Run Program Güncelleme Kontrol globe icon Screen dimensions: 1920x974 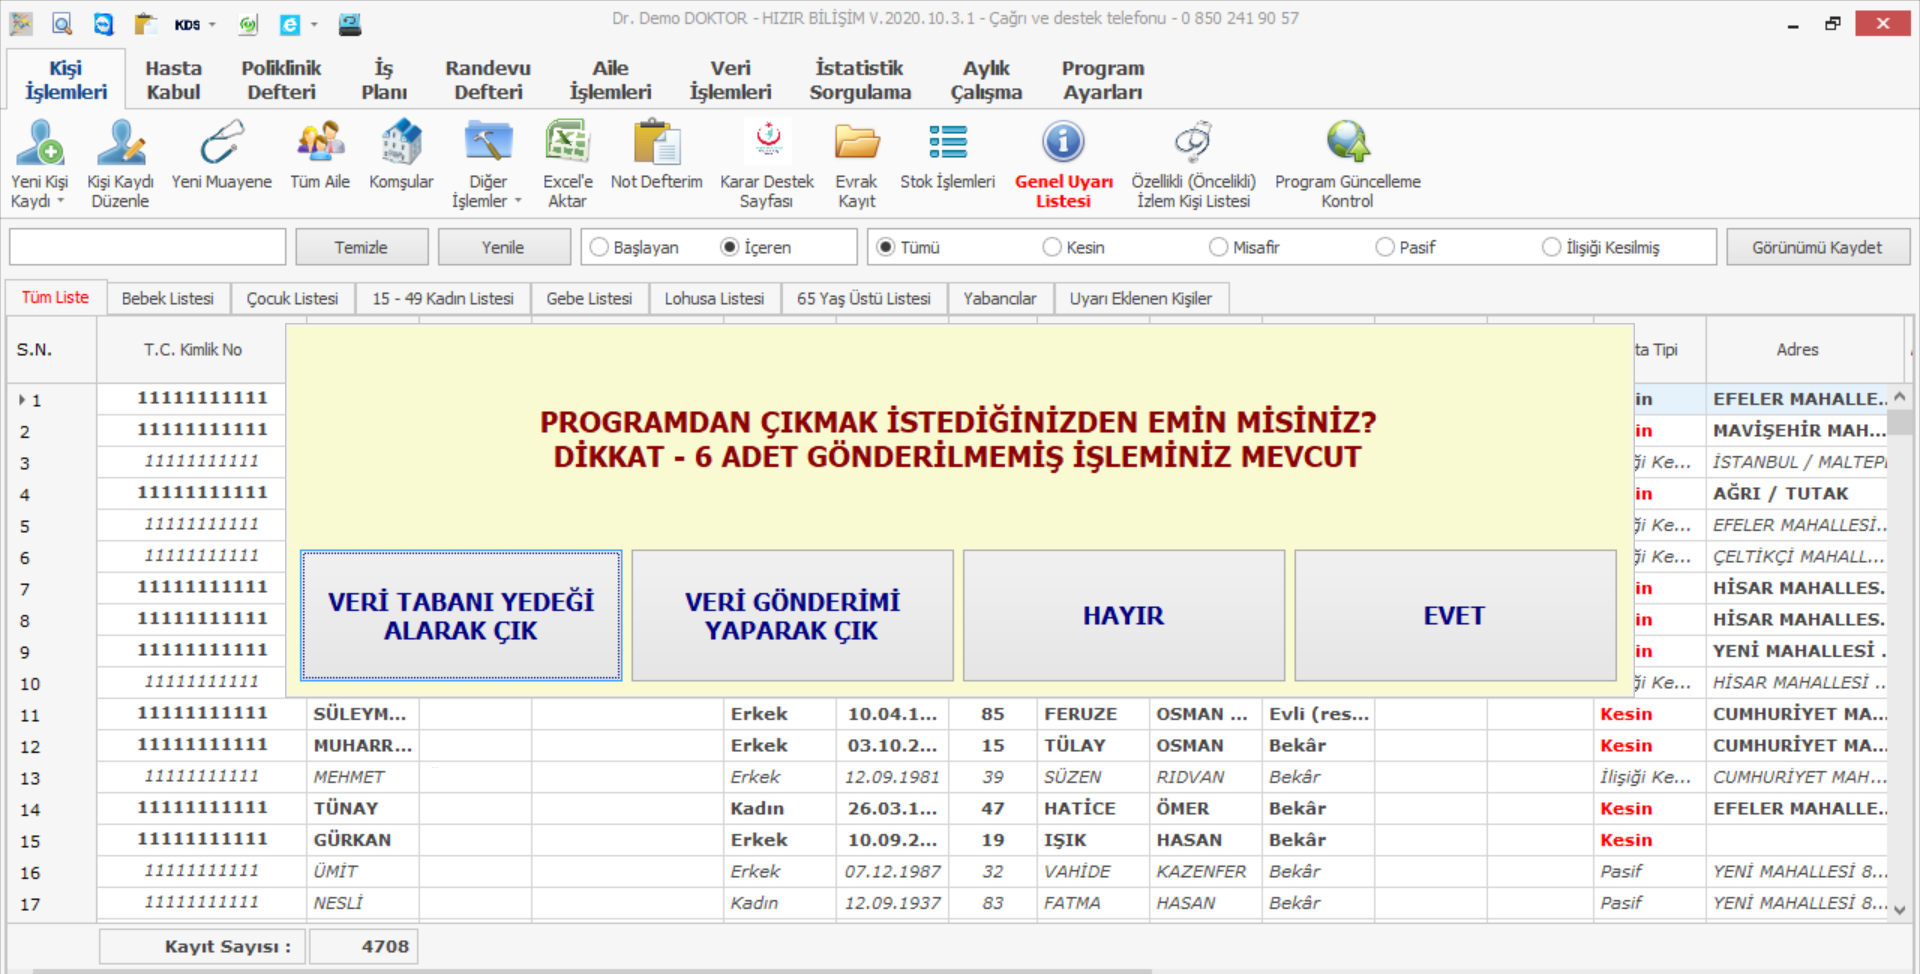1348,142
